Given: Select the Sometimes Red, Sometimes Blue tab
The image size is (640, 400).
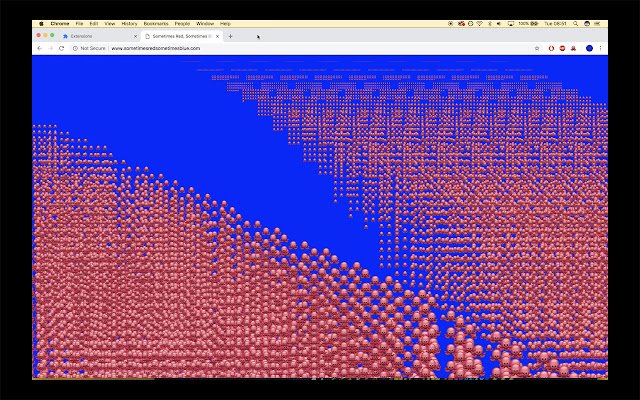Looking at the screenshot, I should [x=181, y=36].
